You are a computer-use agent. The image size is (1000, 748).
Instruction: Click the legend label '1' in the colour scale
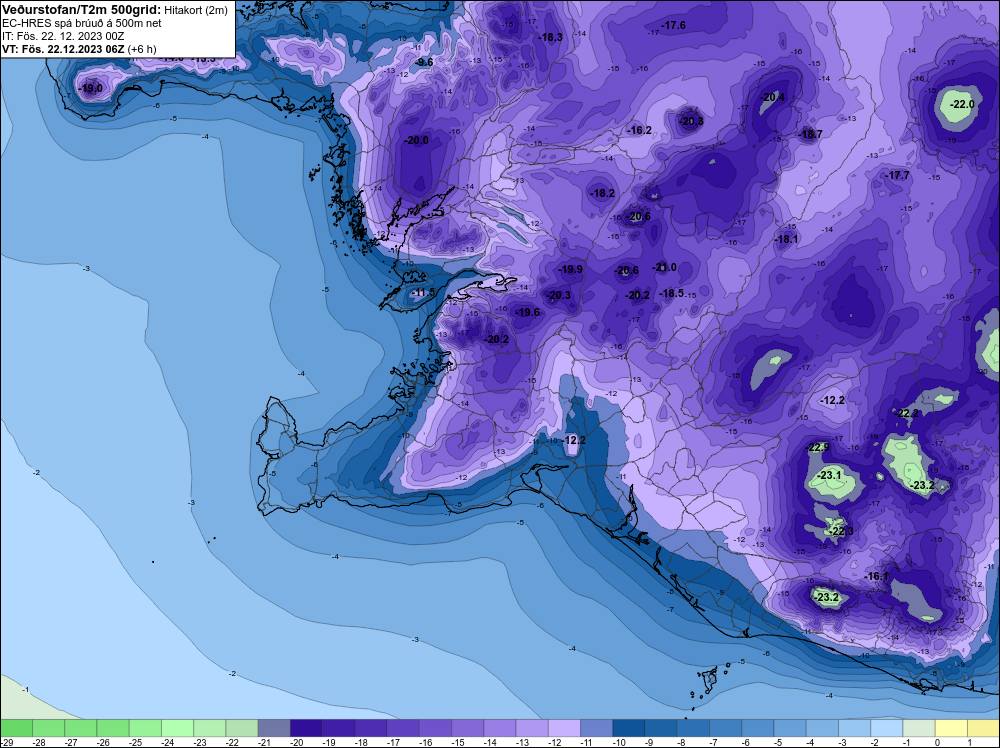coord(969,742)
